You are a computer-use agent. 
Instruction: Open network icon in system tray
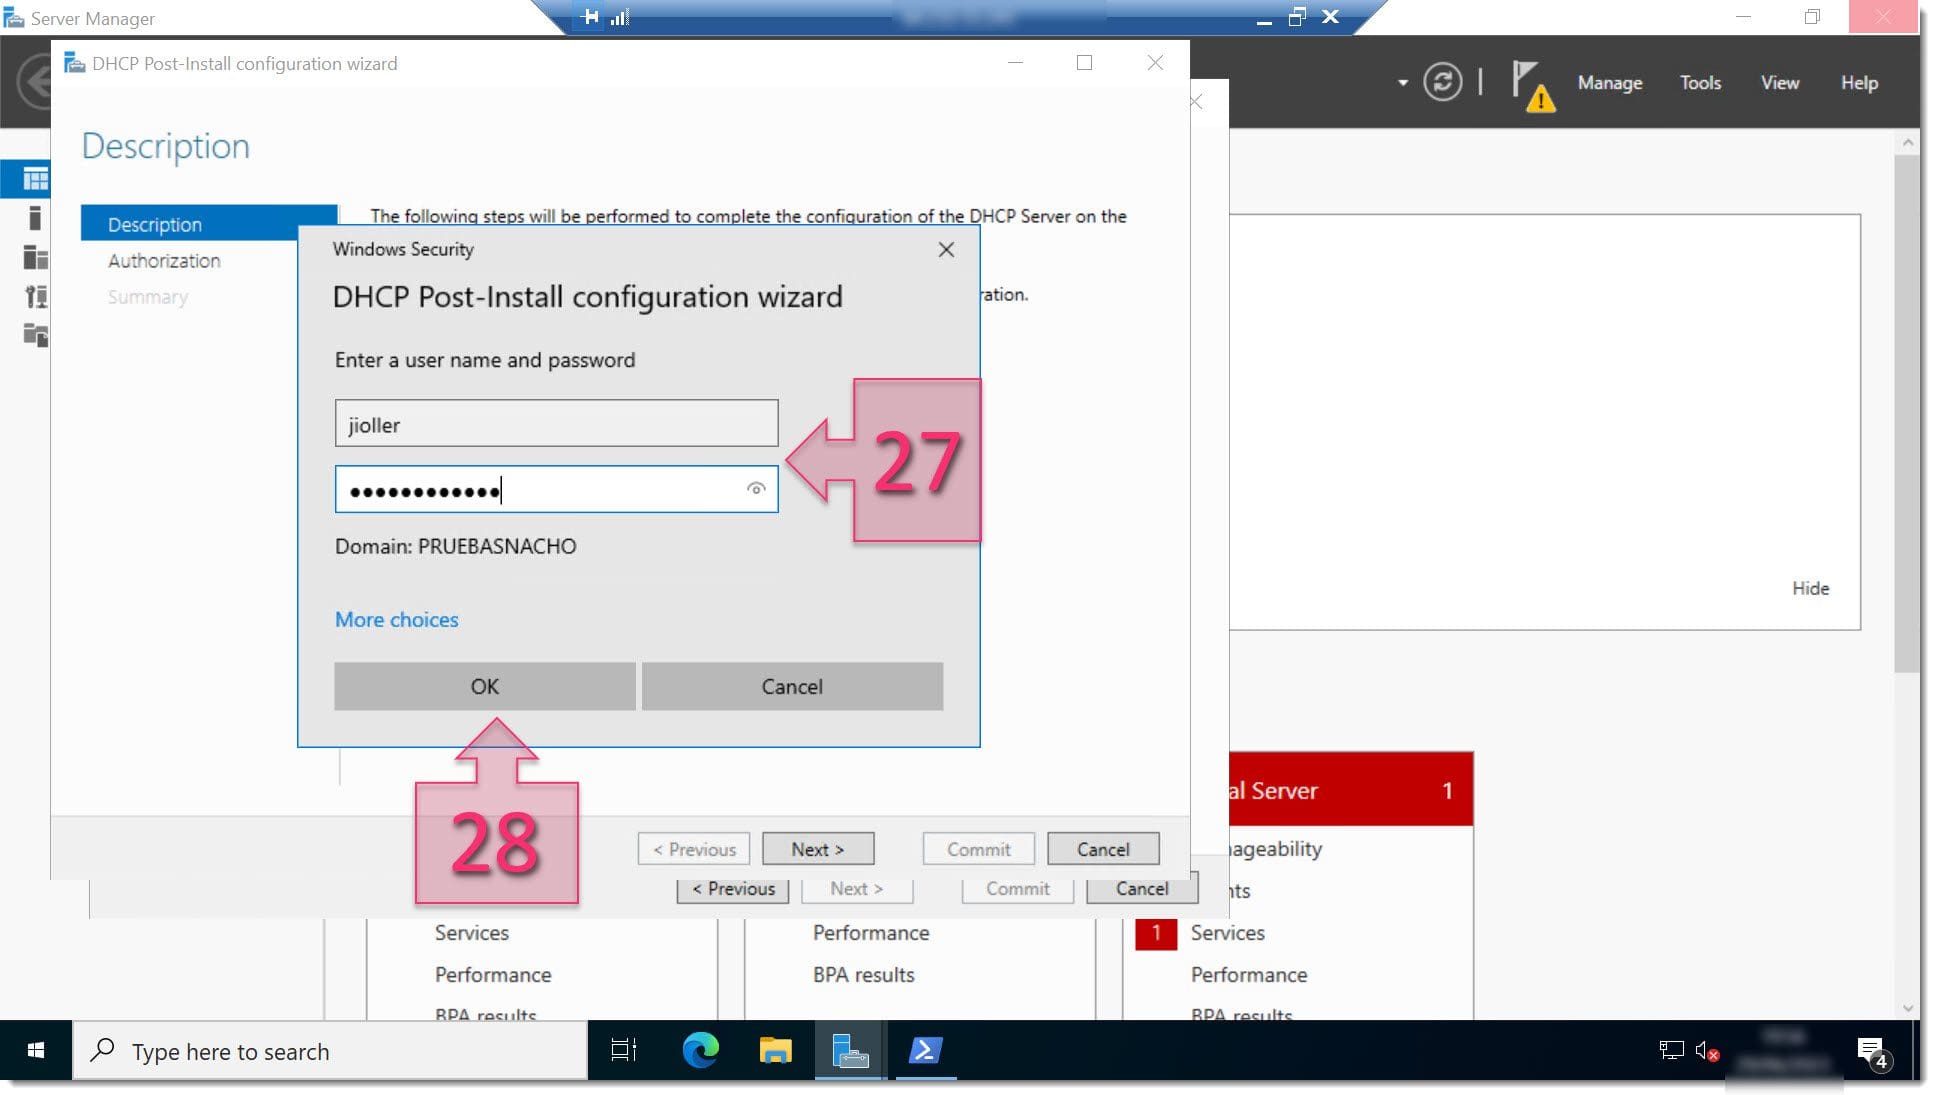point(1671,1050)
